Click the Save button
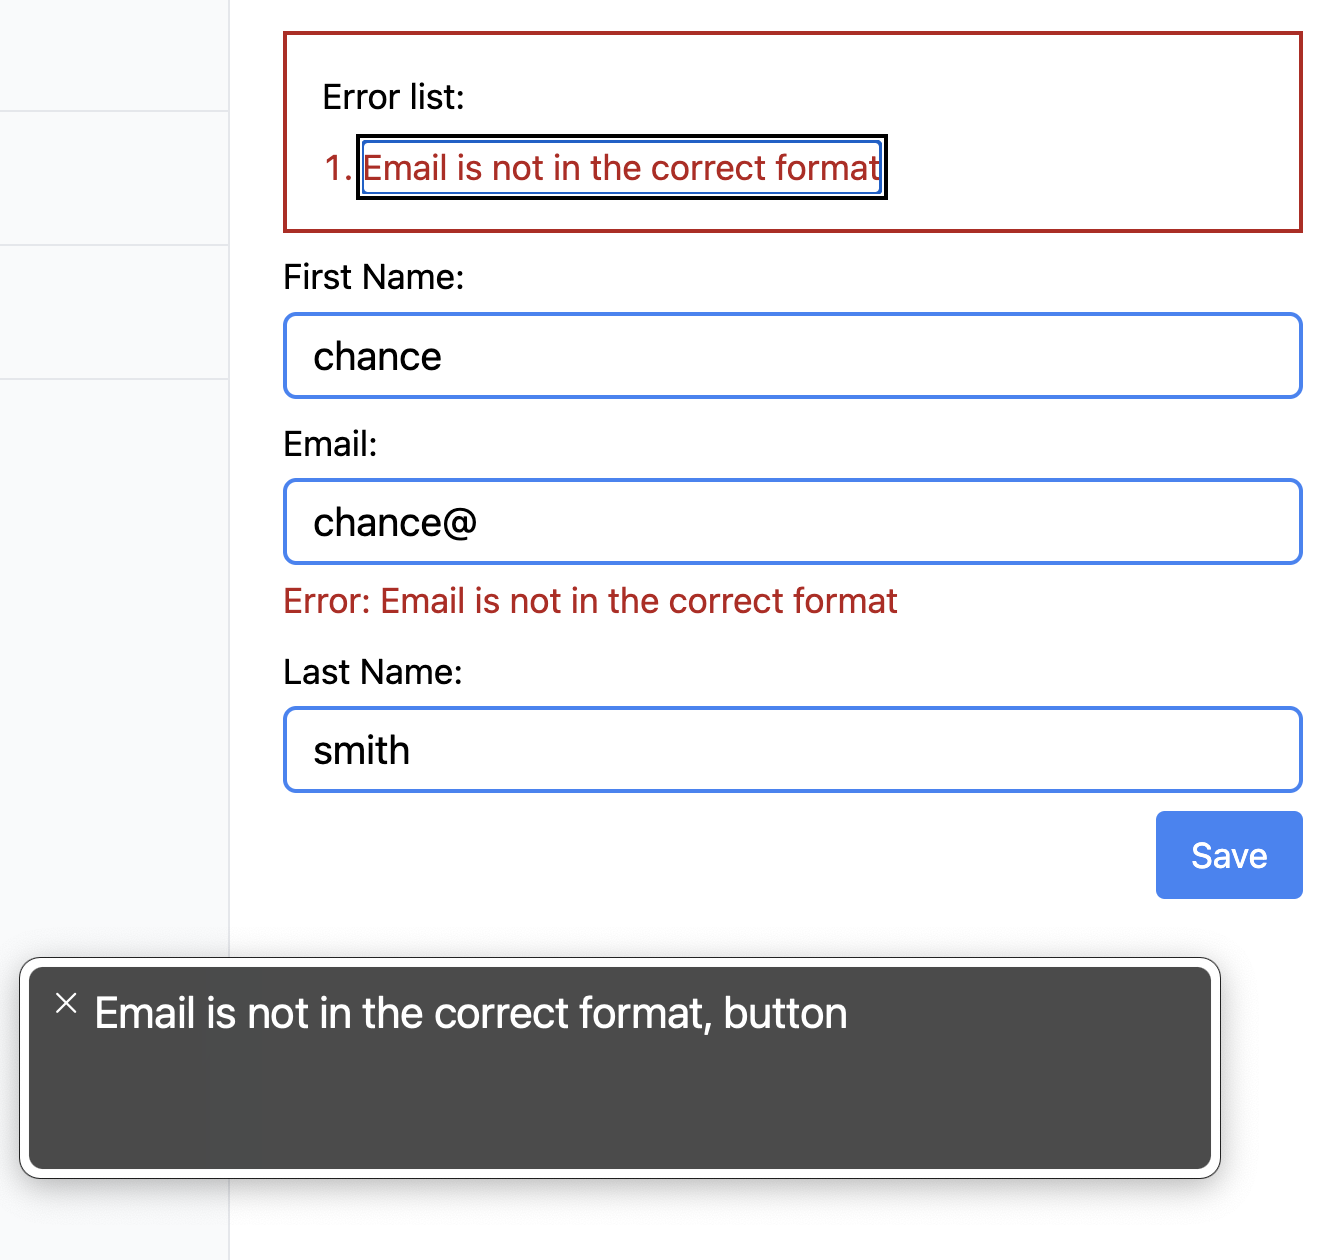This screenshot has height=1260, width=1334. (1228, 855)
